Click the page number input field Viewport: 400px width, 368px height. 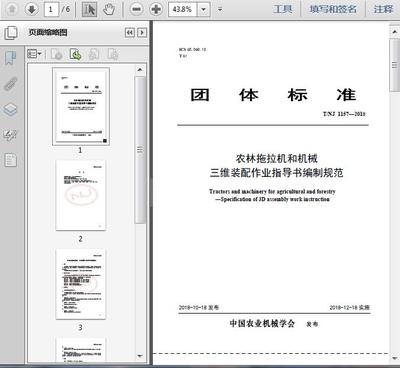point(51,9)
